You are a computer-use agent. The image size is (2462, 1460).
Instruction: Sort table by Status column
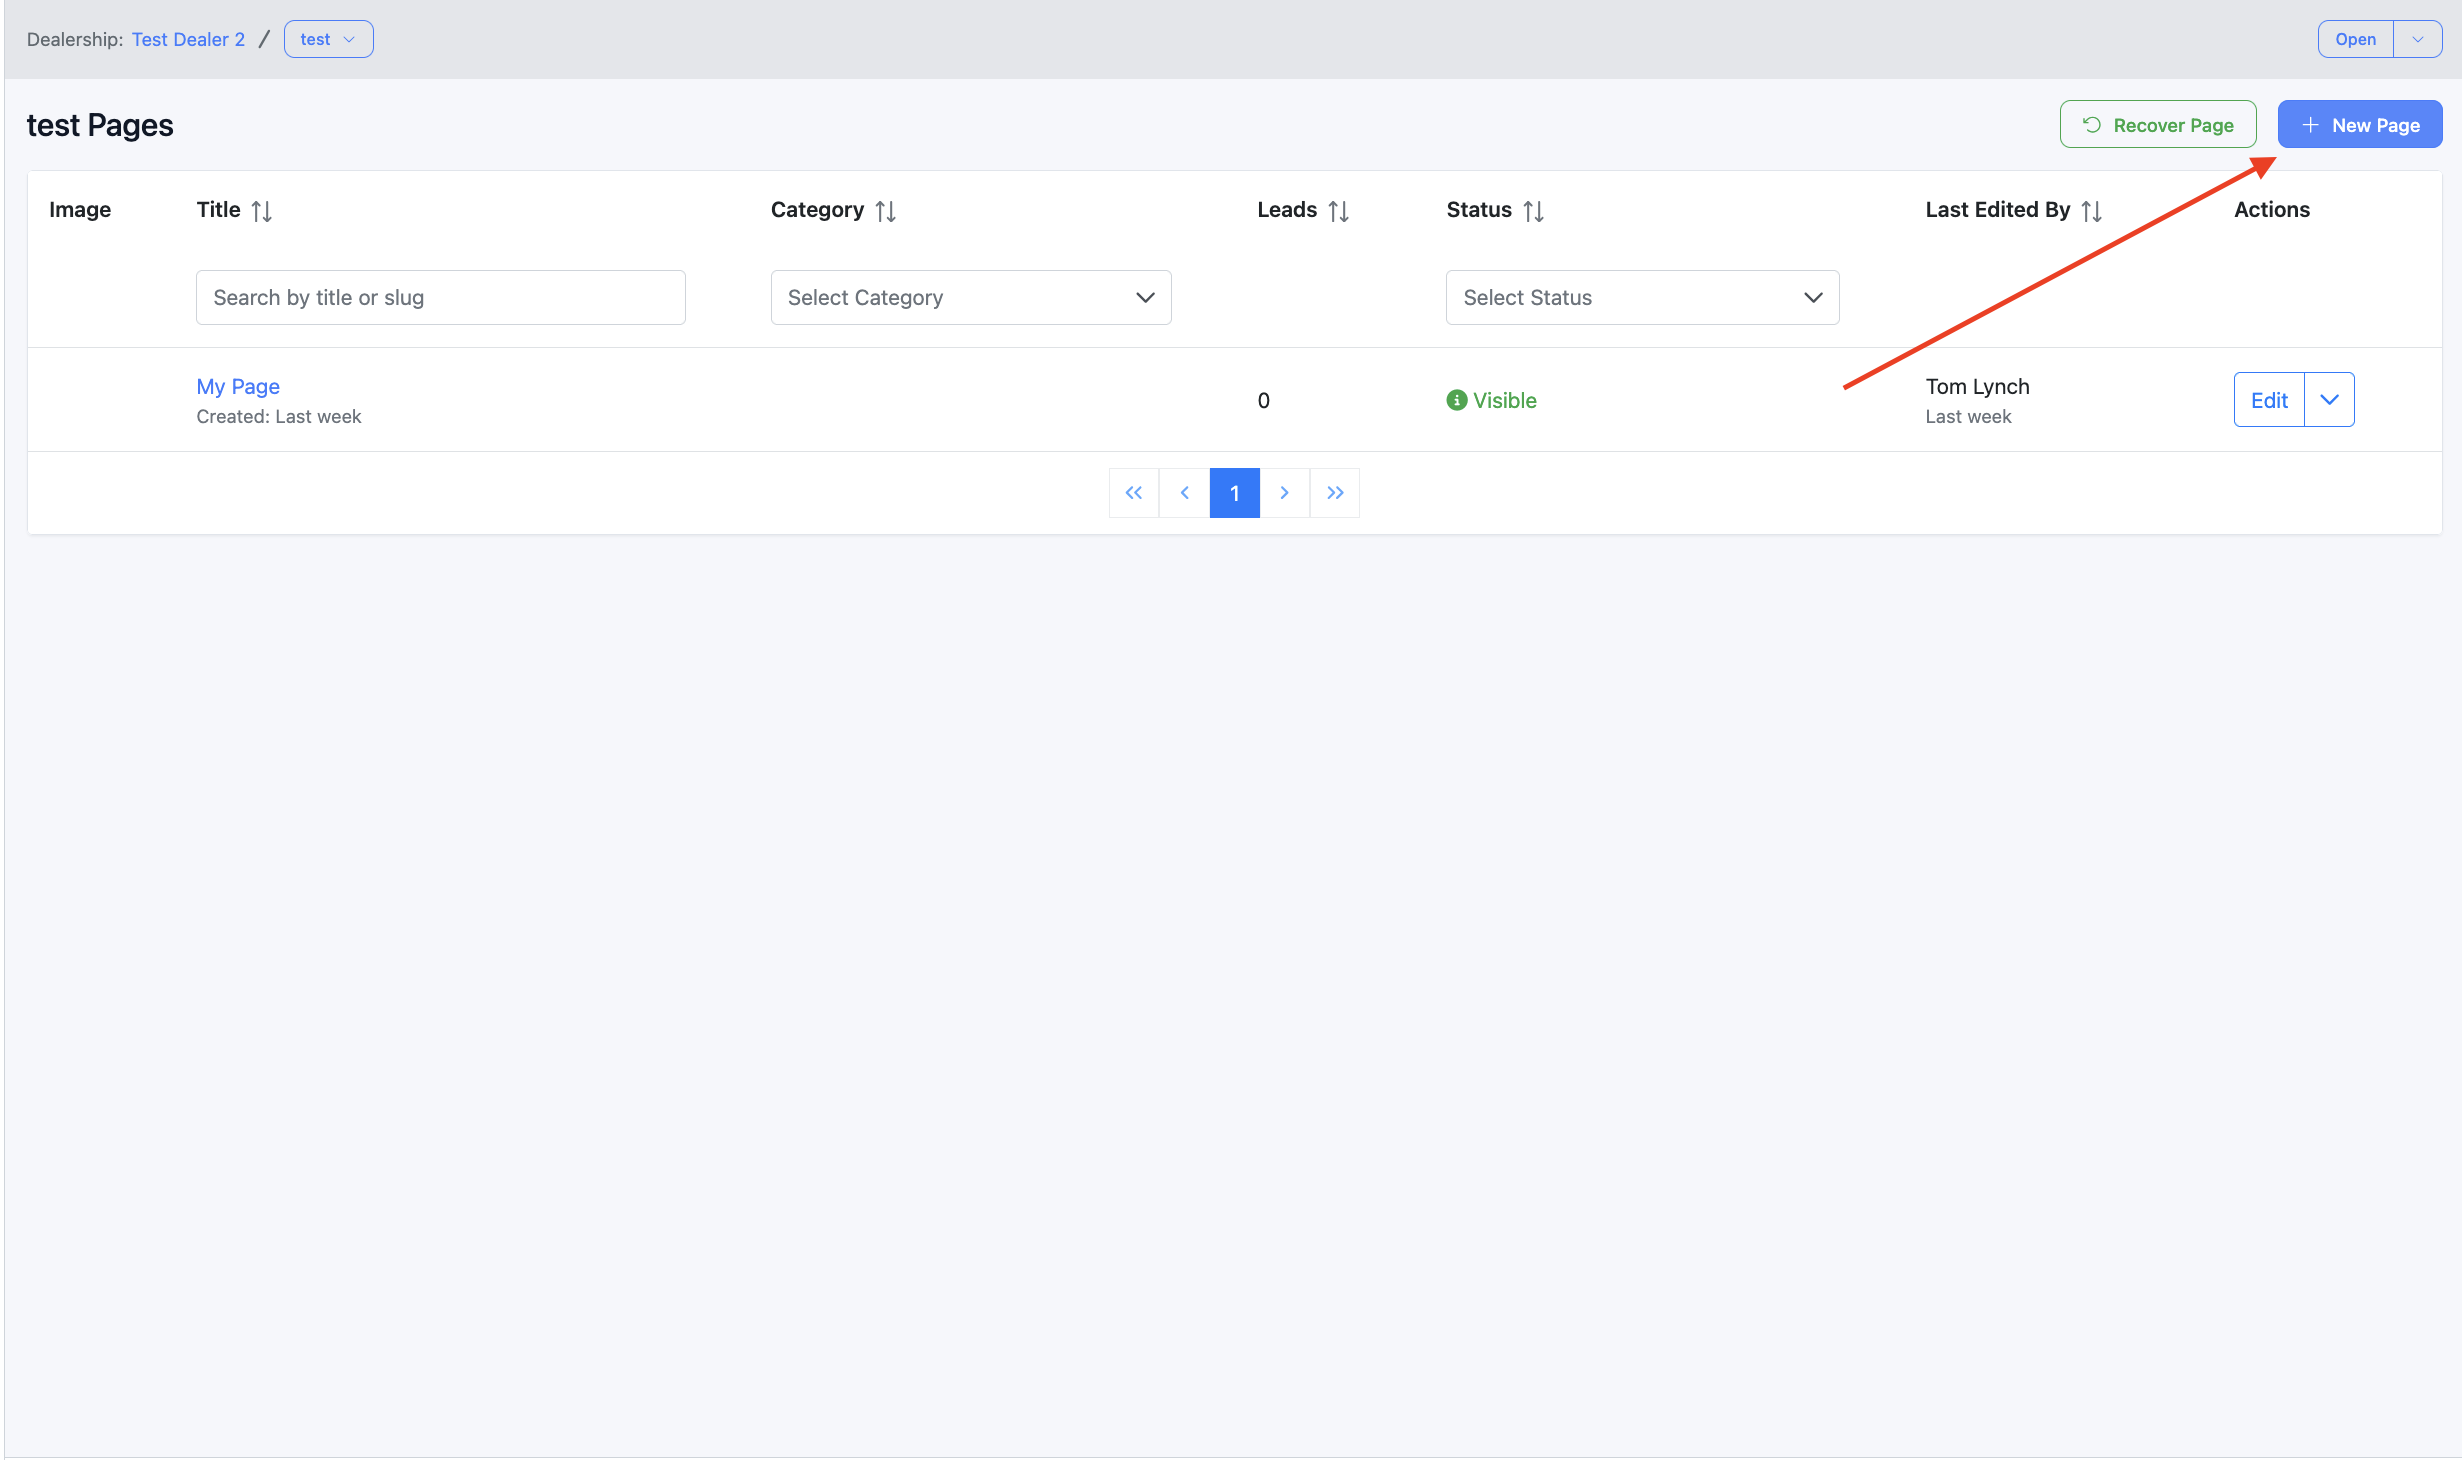1533,211
